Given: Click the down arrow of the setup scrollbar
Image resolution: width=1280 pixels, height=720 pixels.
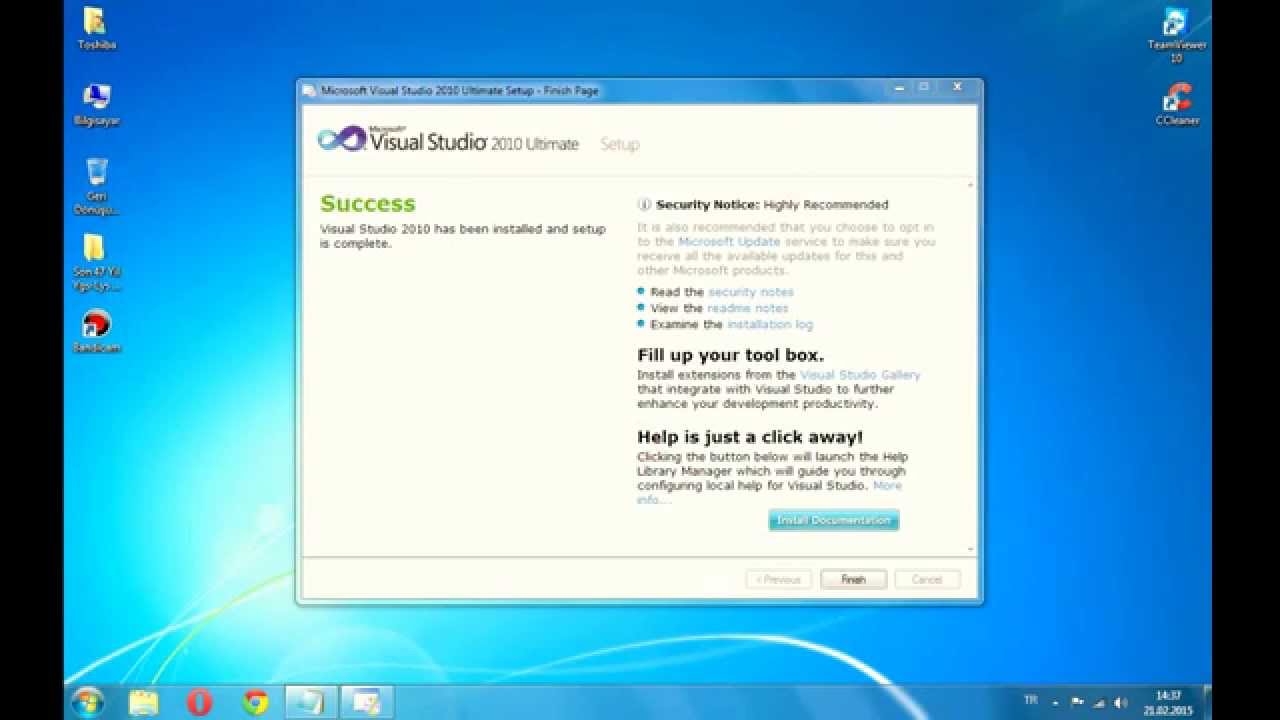Looking at the screenshot, I should pos(970,549).
